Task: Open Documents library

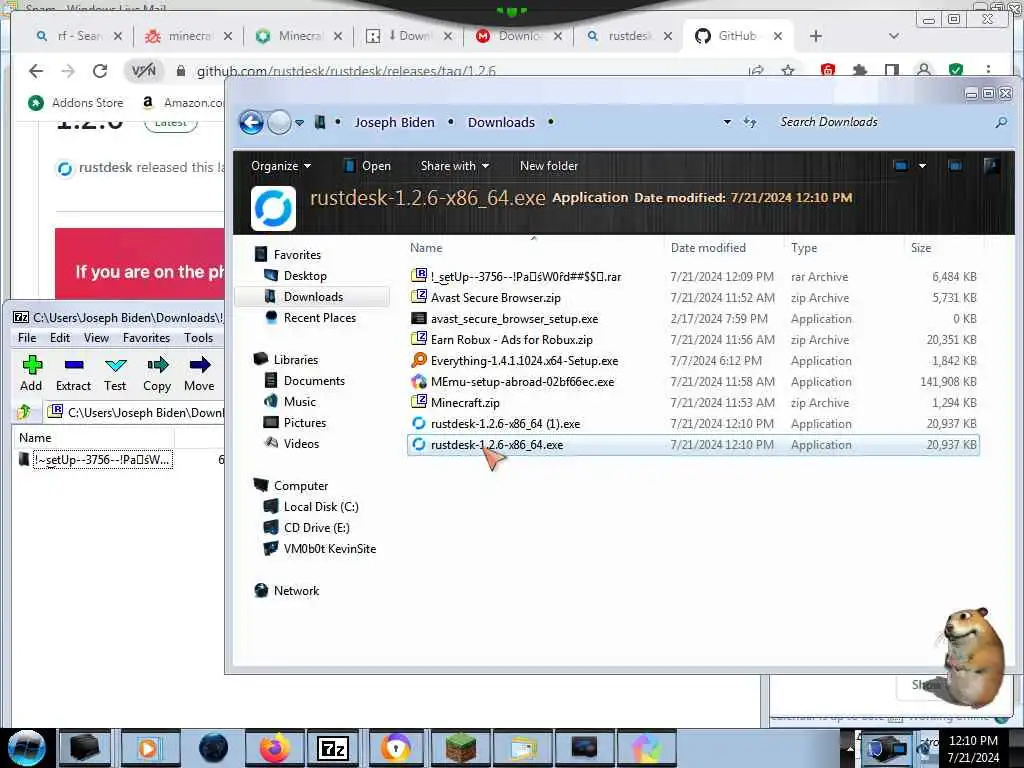Action: [x=314, y=381]
